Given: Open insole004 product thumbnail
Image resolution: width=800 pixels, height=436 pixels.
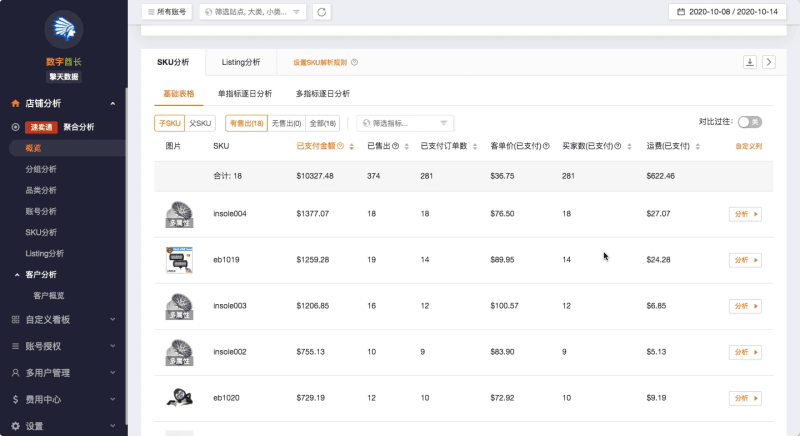Looking at the screenshot, I should (x=179, y=214).
